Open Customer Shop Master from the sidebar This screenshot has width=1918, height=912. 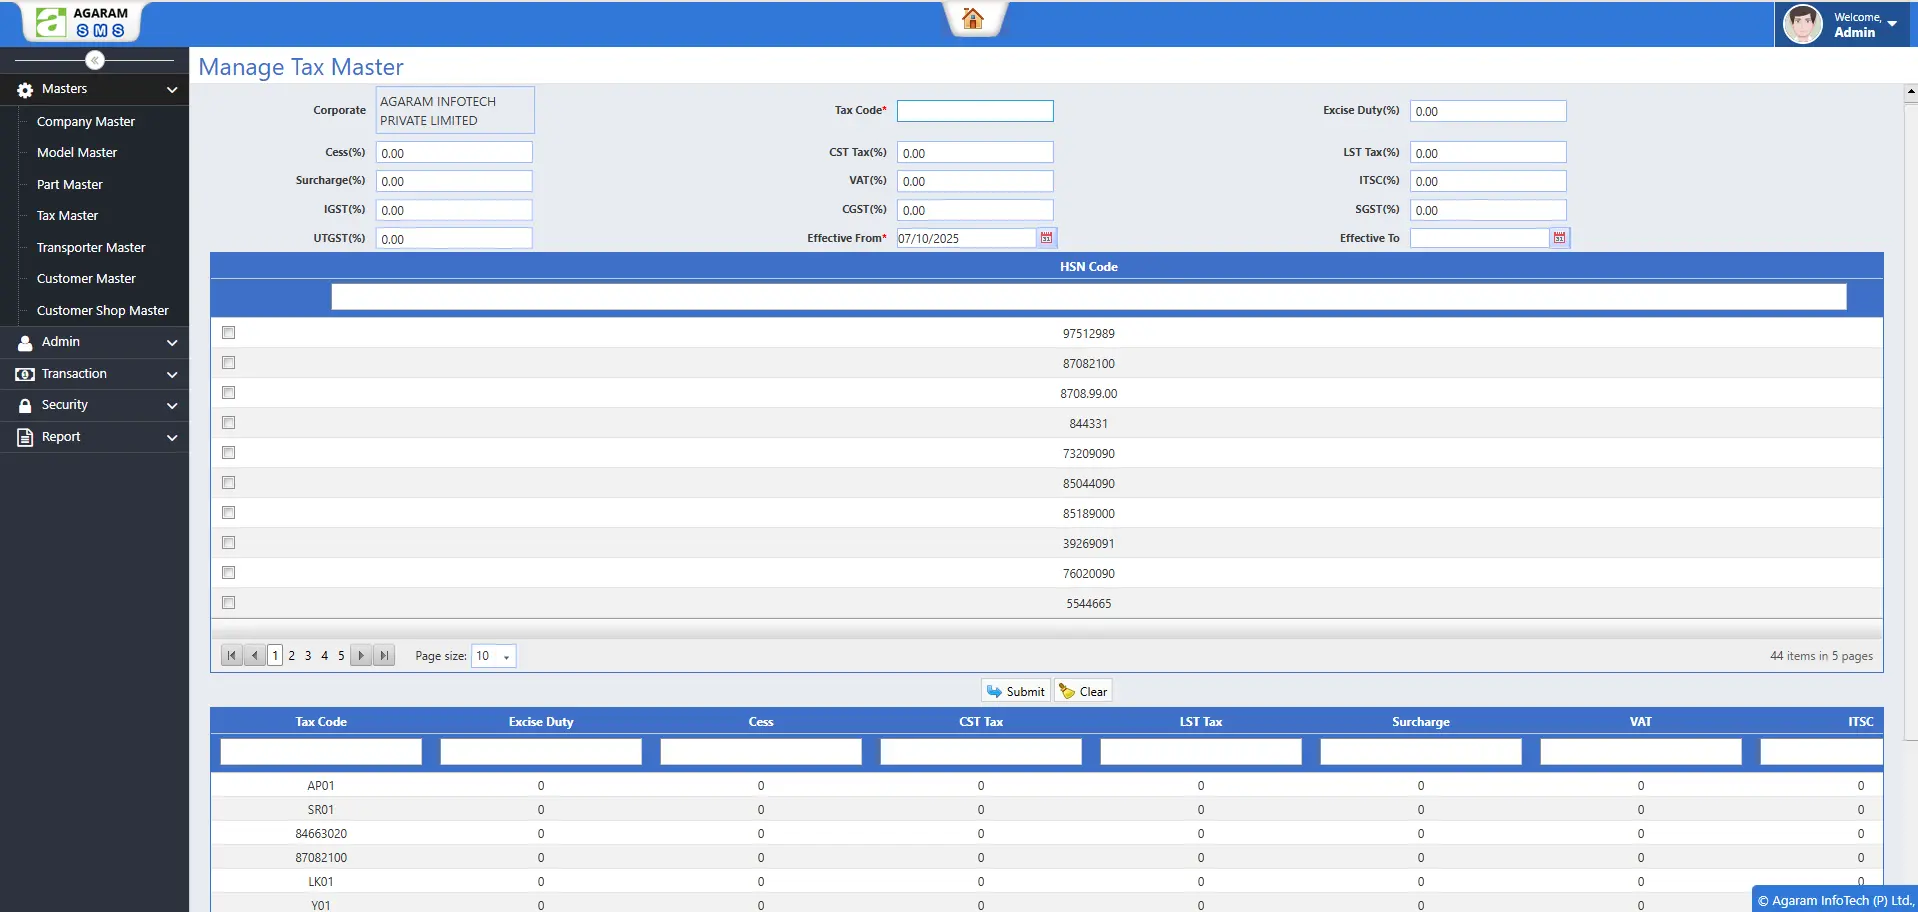[x=103, y=310]
